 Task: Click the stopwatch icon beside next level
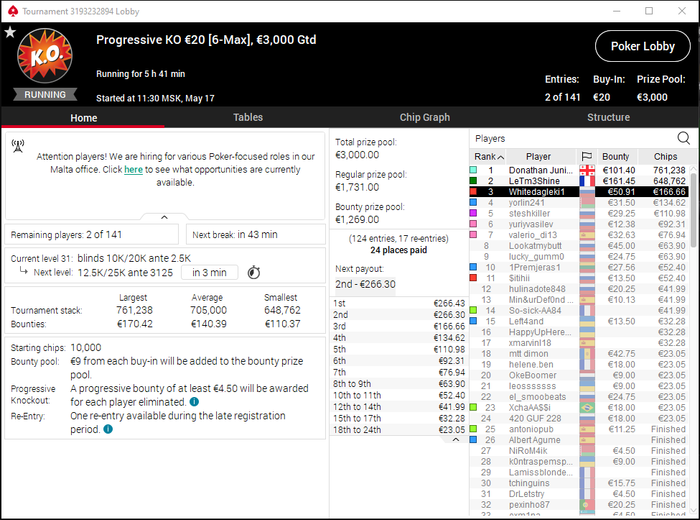(254, 272)
